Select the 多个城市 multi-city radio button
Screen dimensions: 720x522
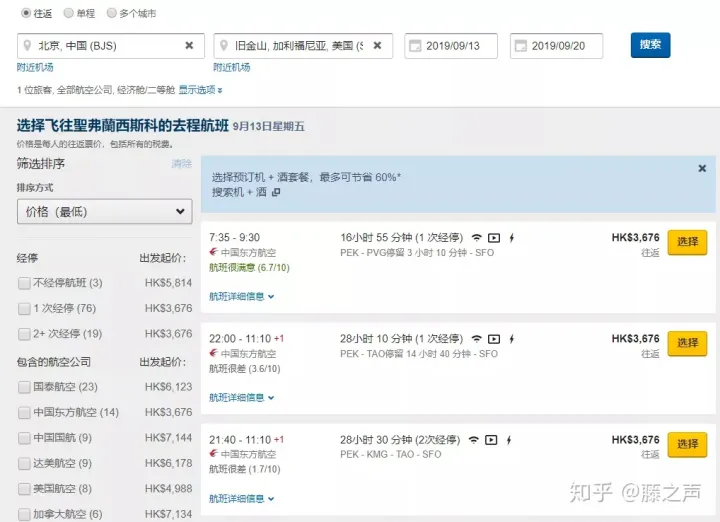click(x=111, y=13)
